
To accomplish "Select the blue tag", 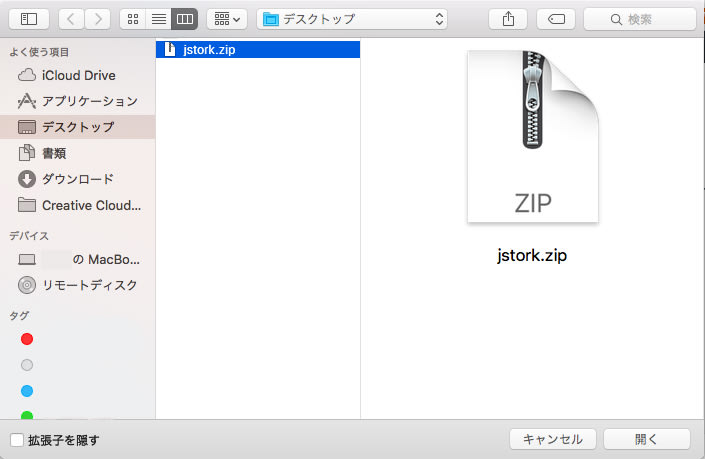I will coord(27,391).
